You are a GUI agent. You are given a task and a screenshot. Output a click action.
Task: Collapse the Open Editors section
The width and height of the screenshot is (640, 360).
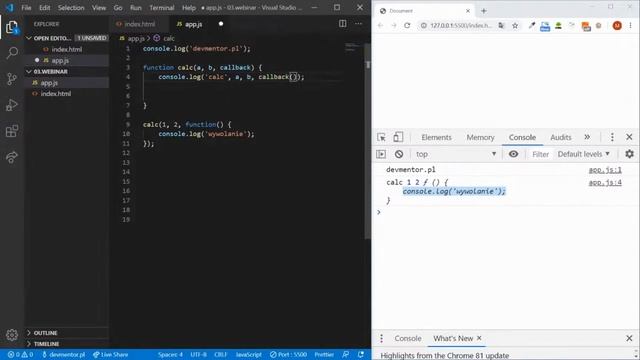[67, 38]
